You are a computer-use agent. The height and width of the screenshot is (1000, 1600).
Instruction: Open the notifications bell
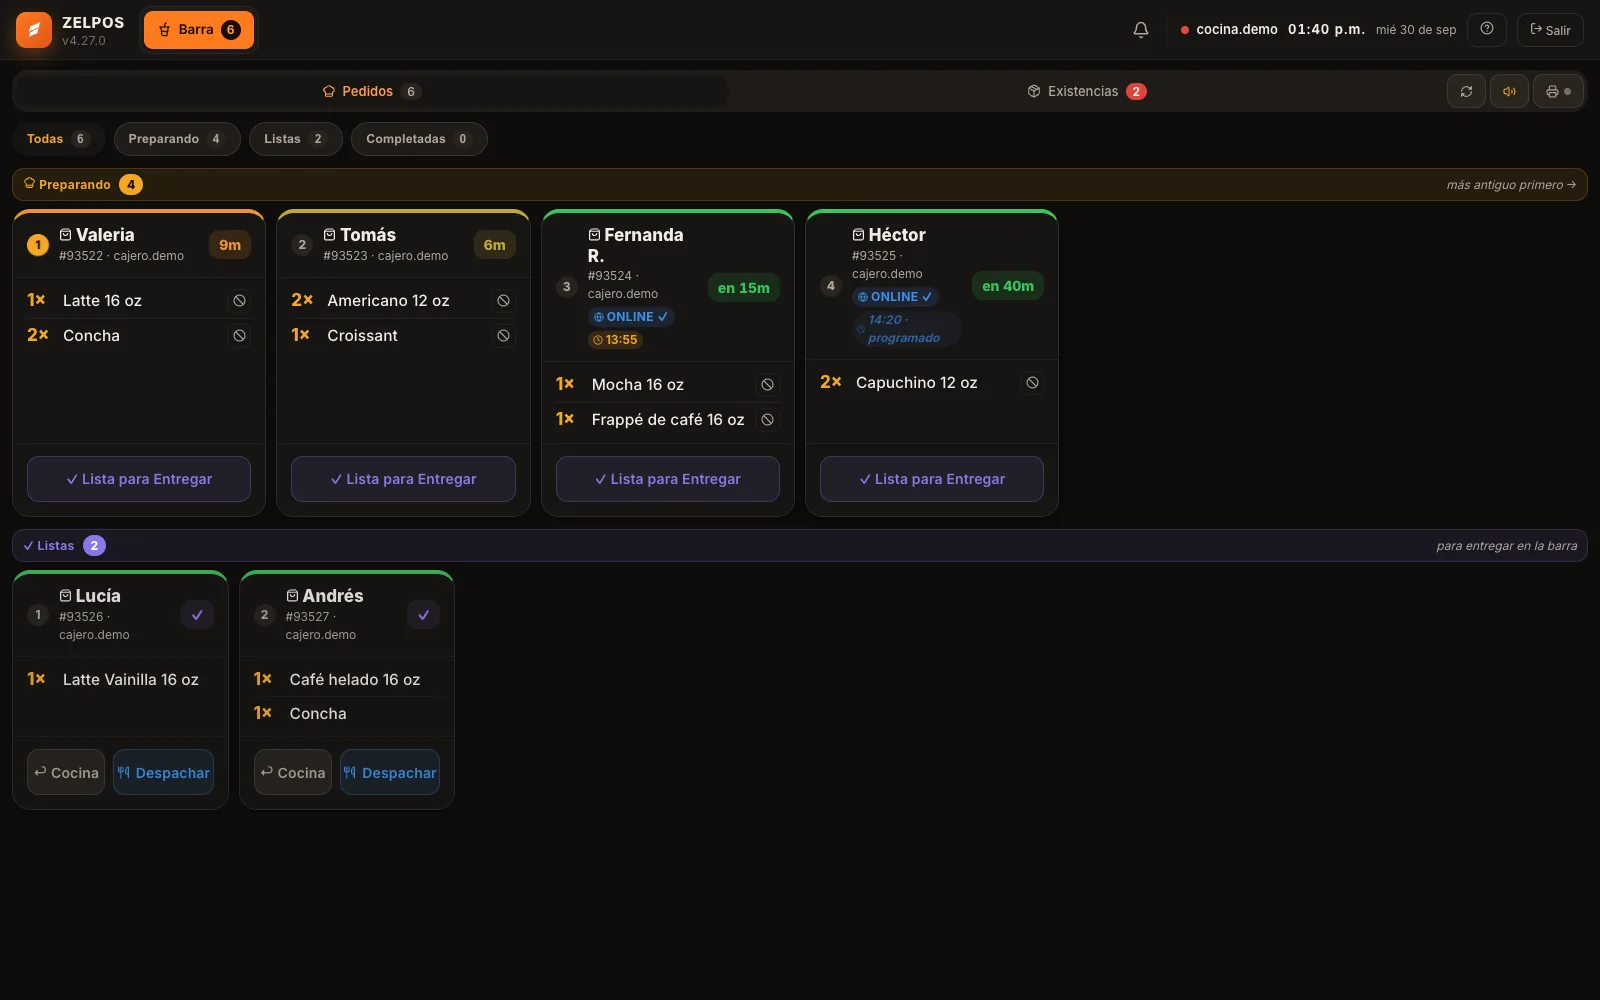click(x=1141, y=30)
